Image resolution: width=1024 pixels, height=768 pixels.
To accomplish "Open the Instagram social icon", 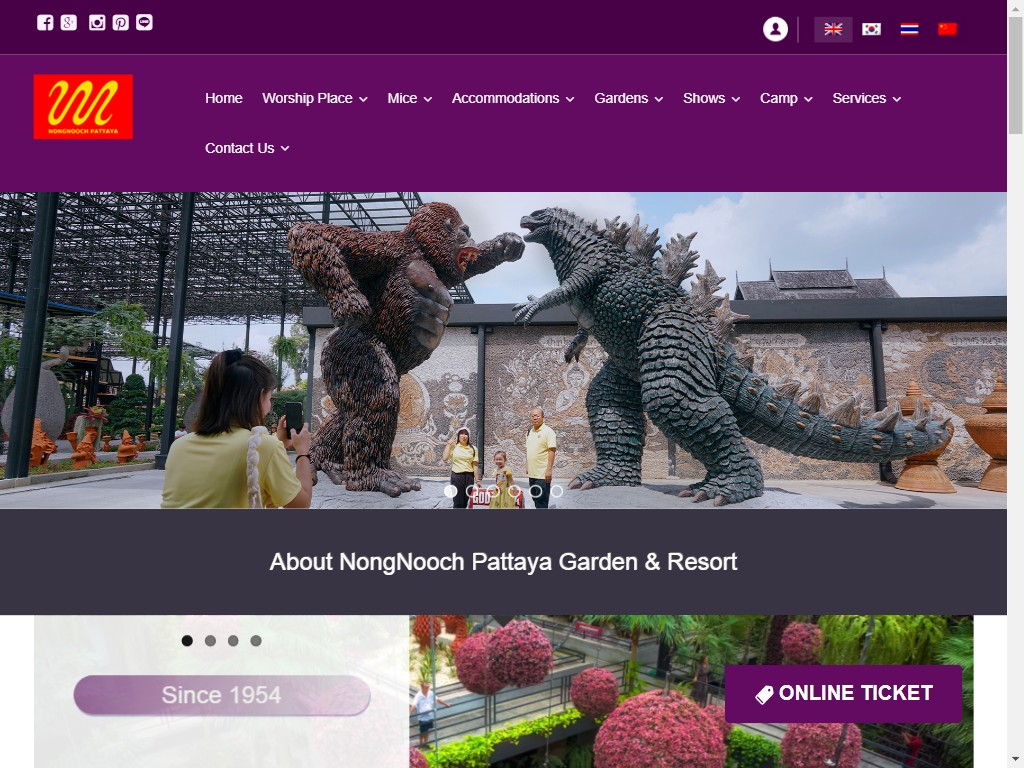I will (97, 22).
